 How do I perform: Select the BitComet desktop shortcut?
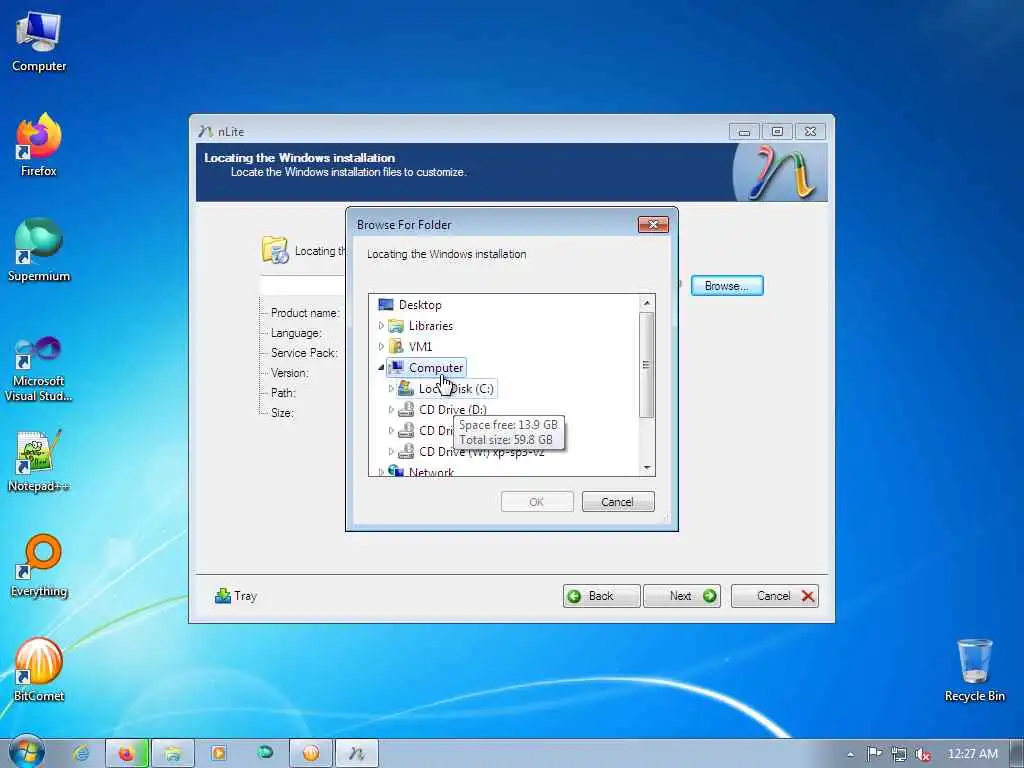tap(39, 671)
